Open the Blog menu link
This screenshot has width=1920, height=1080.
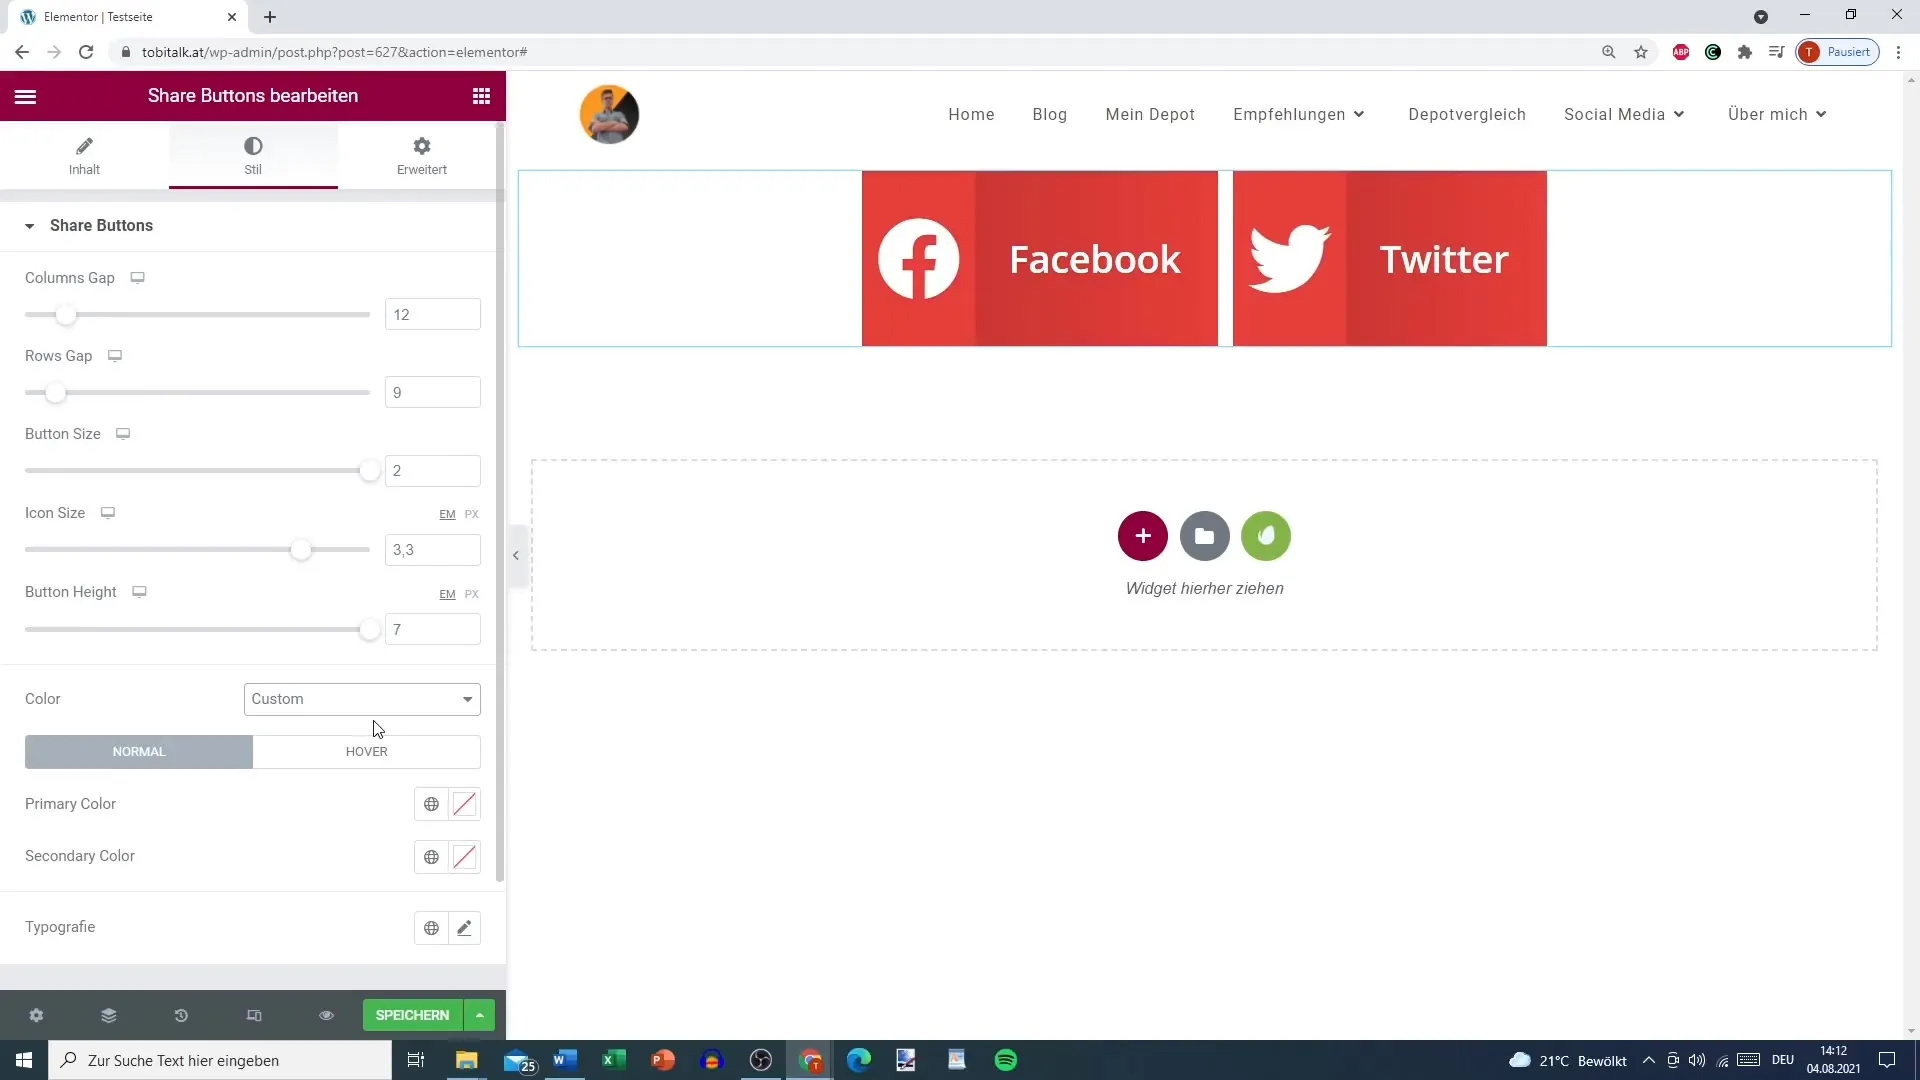(1050, 114)
